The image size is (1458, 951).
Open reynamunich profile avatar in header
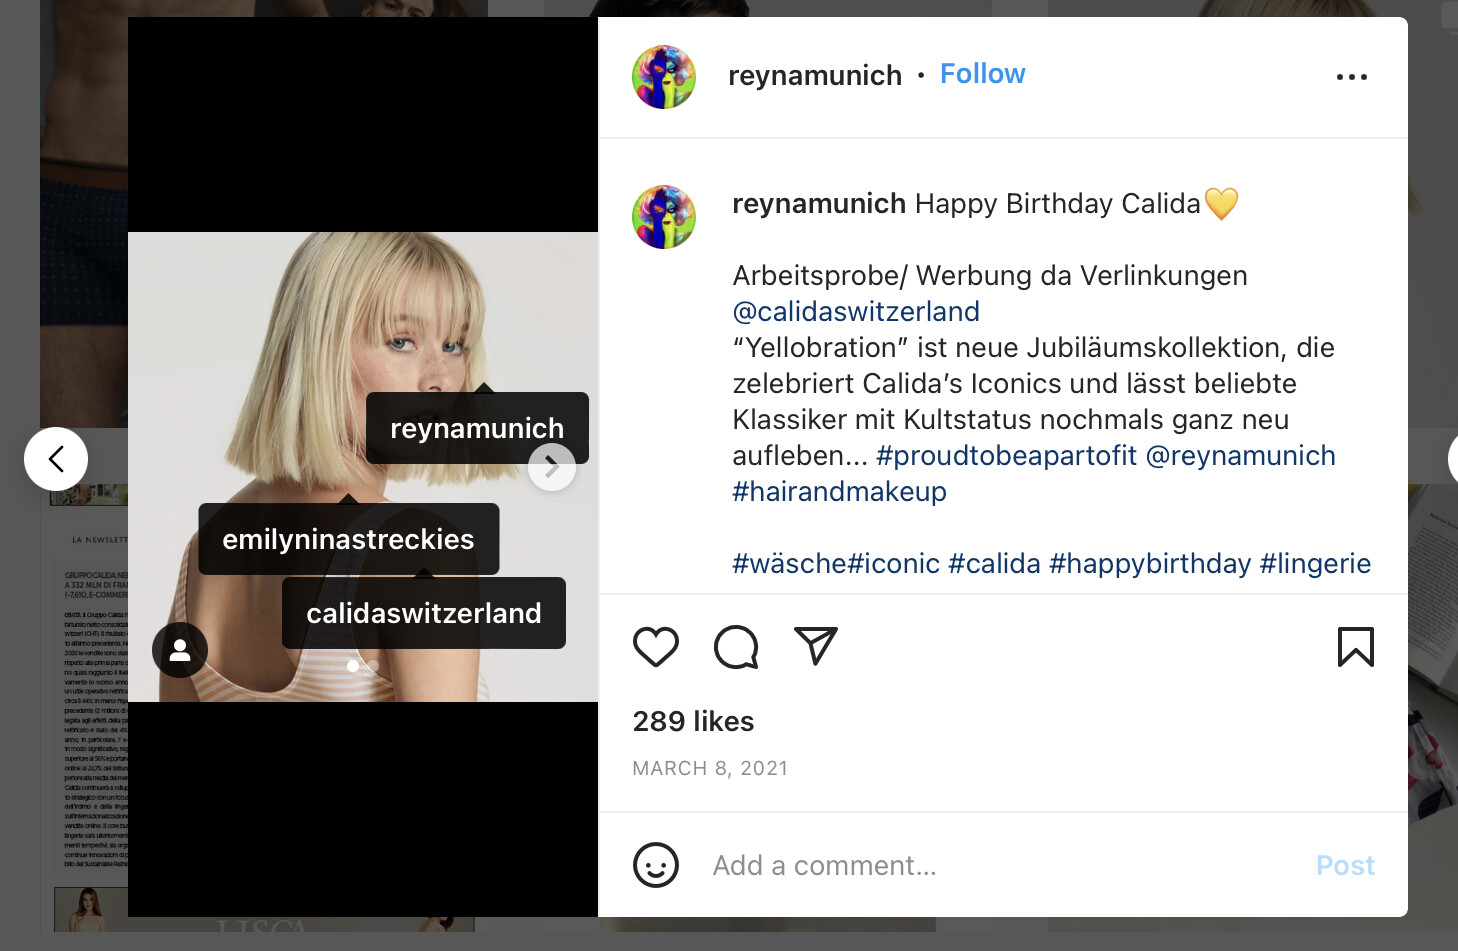(664, 77)
